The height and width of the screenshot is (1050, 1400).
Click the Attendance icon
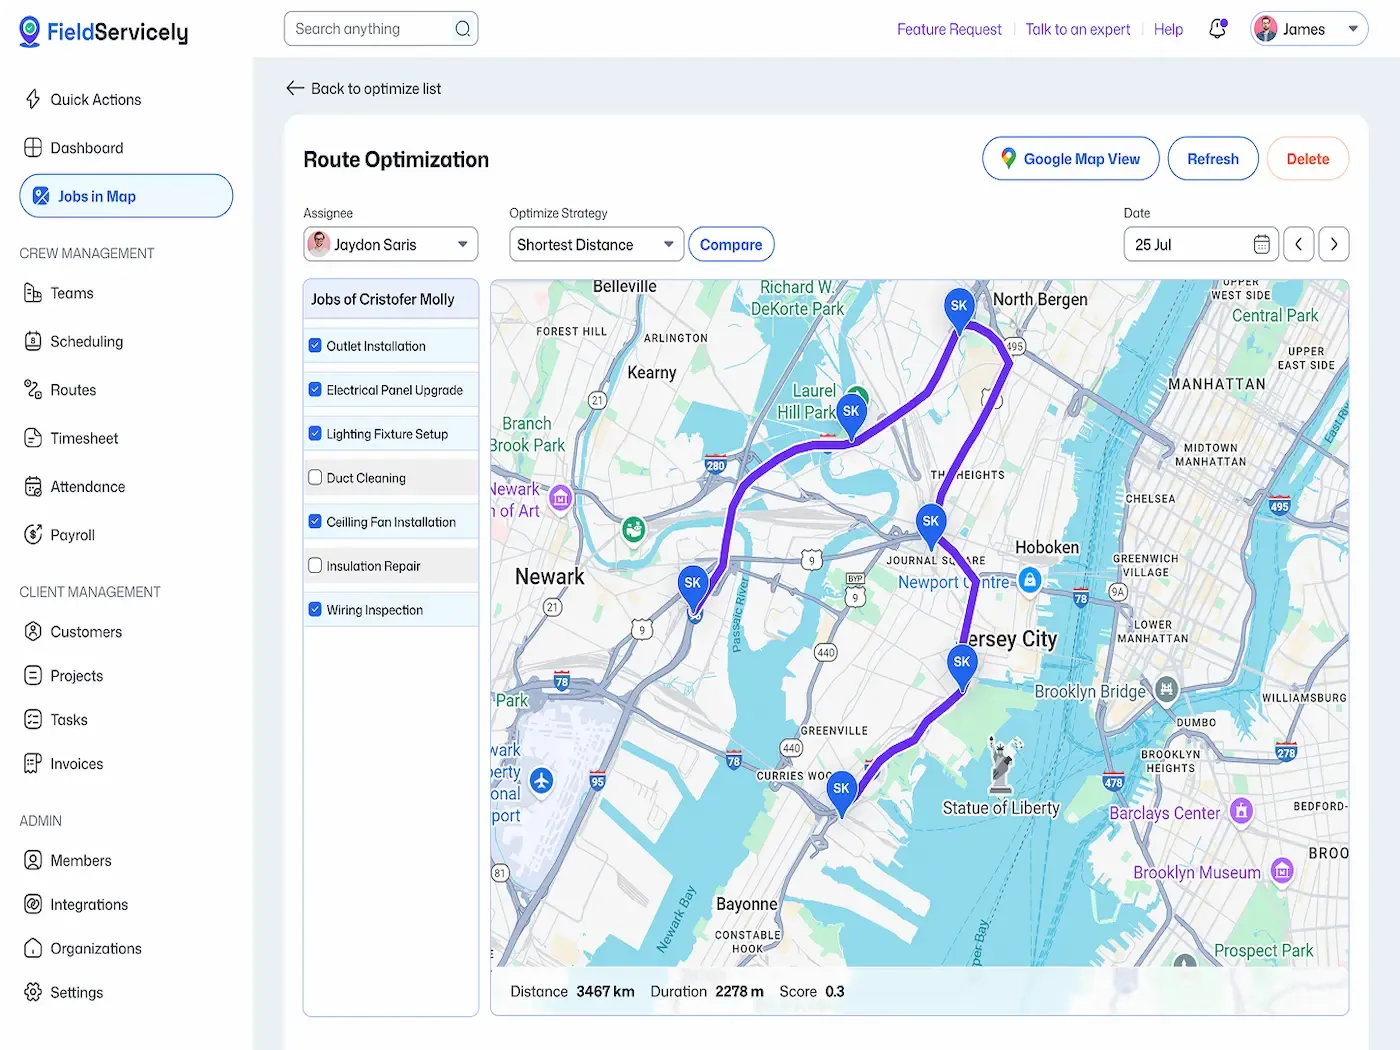point(33,486)
